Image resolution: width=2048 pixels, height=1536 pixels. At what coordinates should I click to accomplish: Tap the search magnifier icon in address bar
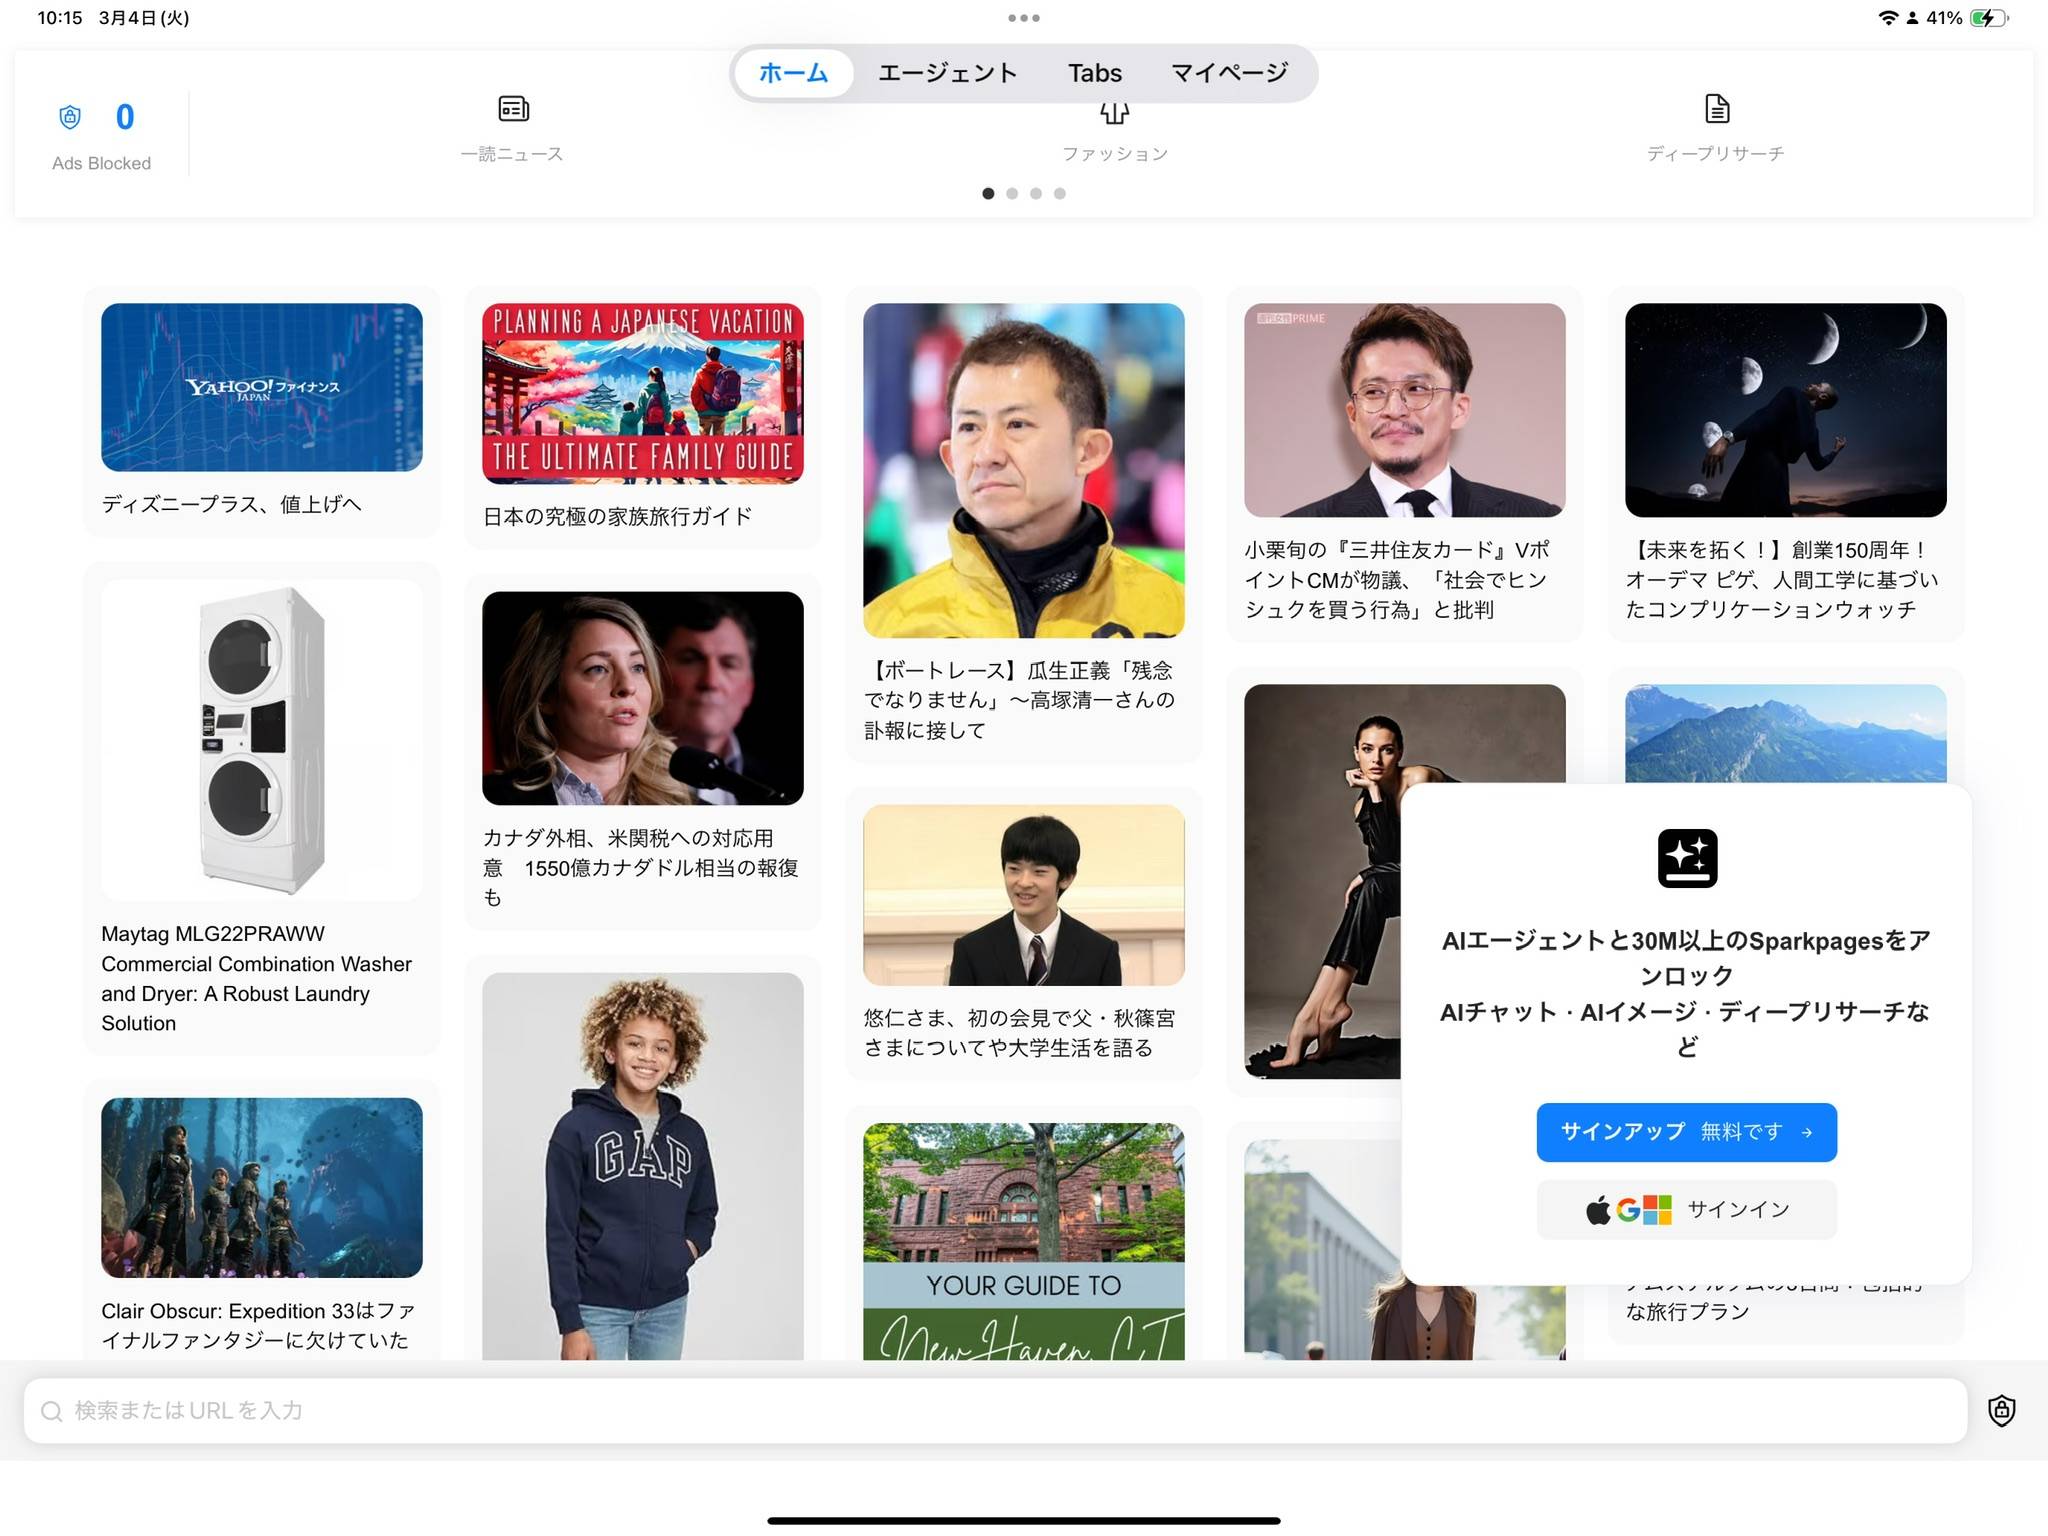pyautogui.click(x=52, y=1411)
